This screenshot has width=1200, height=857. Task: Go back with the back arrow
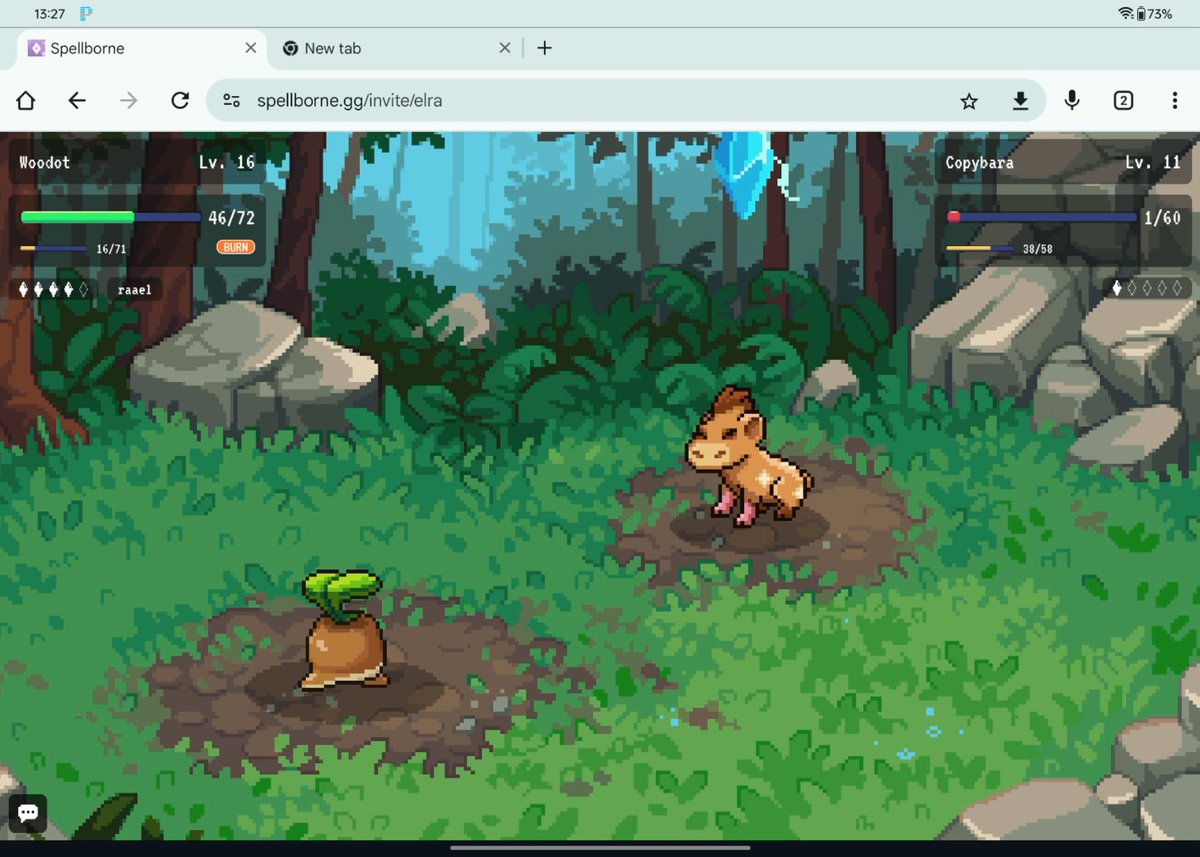[x=77, y=100]
